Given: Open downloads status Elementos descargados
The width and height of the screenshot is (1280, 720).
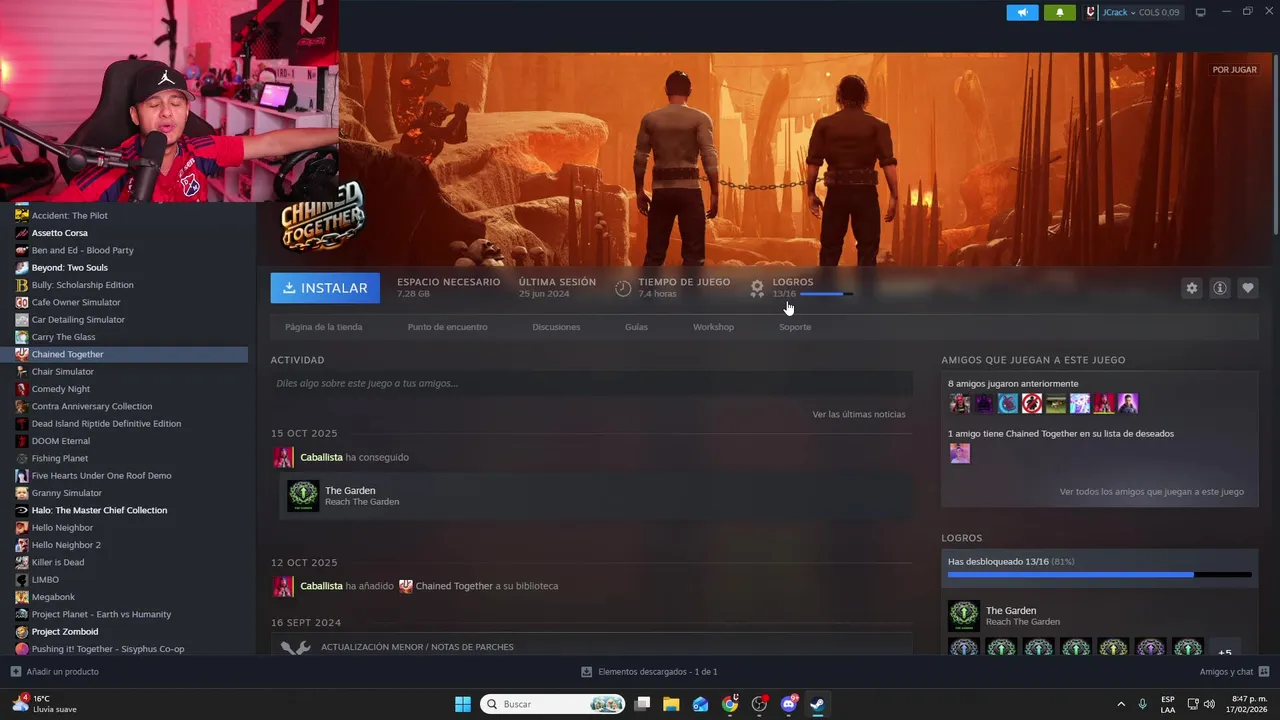Looking at the screenshot, I should [x=649, y=672].
